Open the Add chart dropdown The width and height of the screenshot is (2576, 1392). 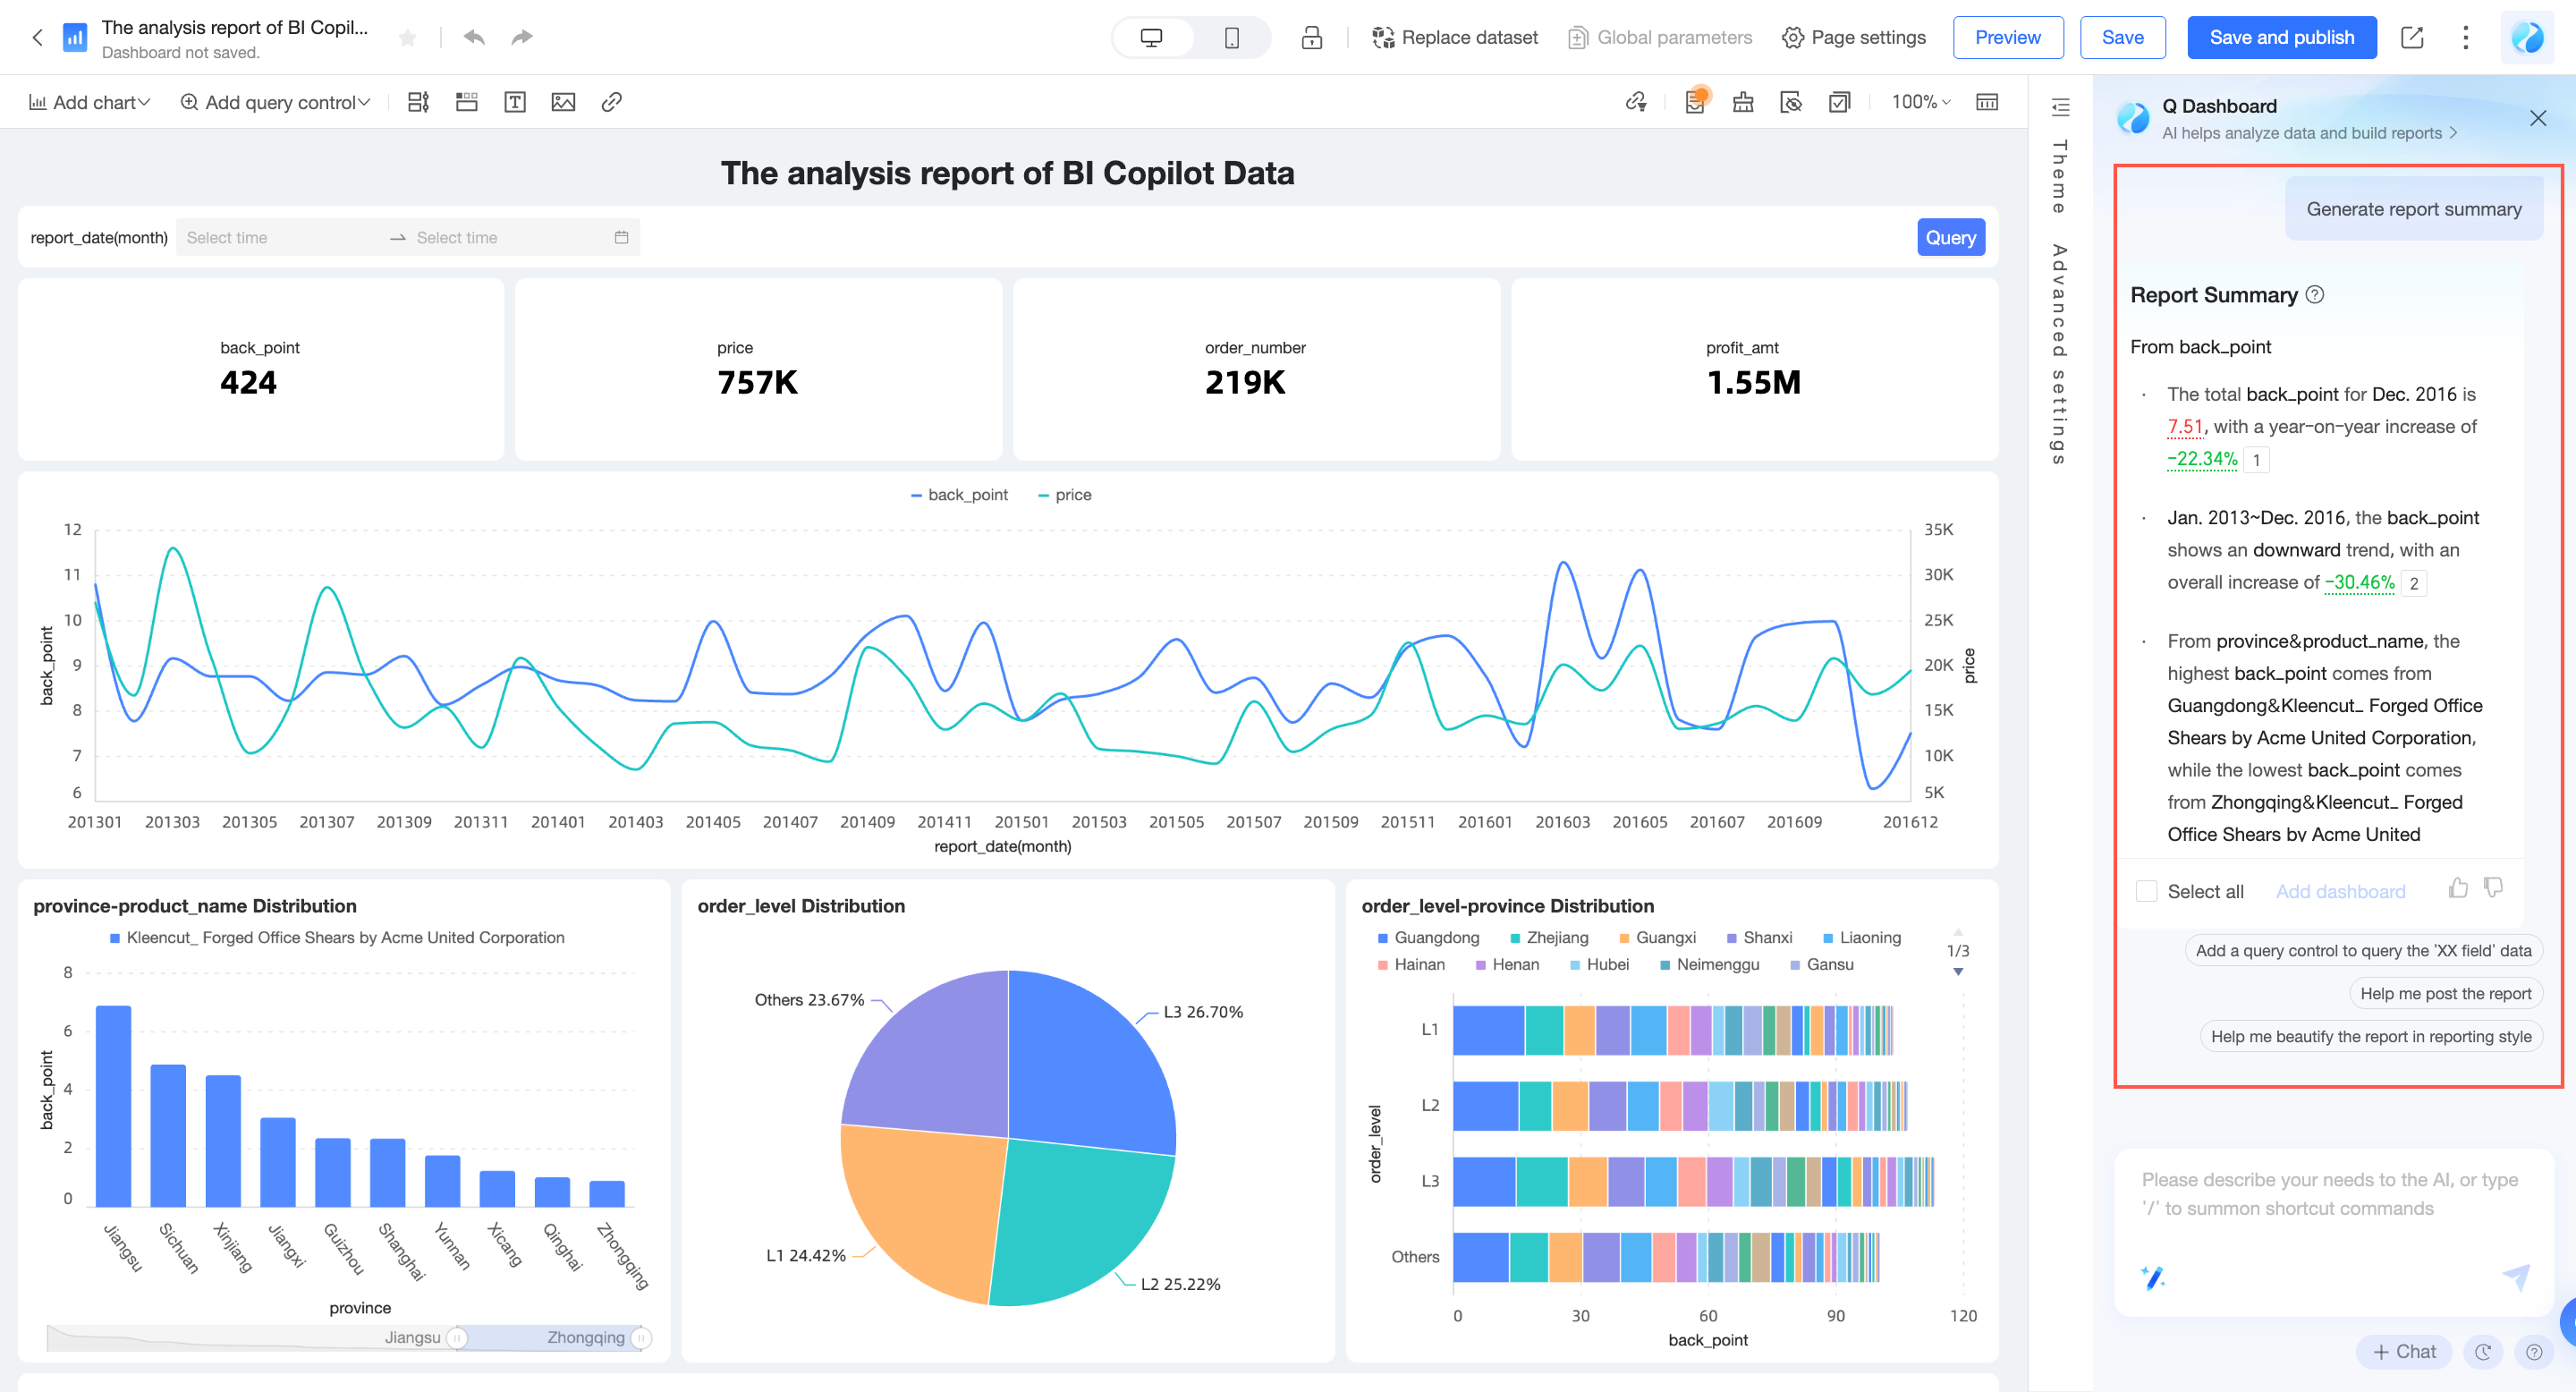(90, 102)
